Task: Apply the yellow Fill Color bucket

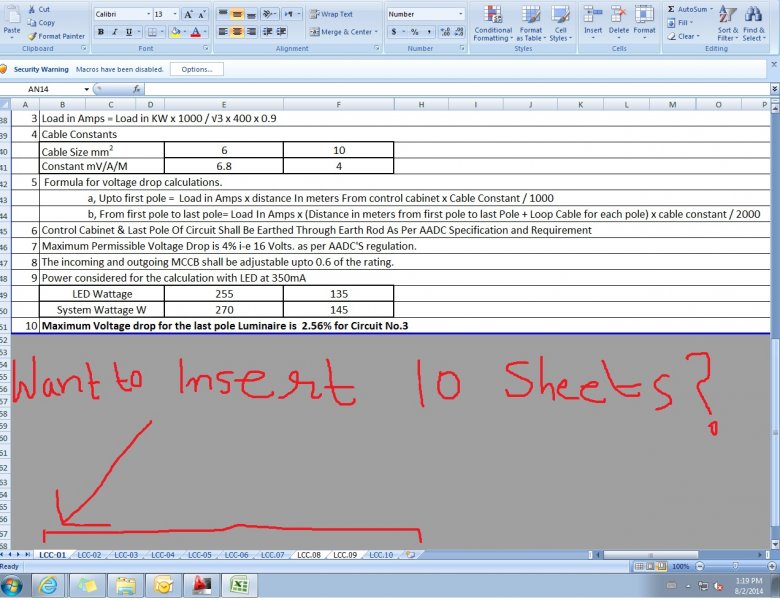Action: point(175,32)
